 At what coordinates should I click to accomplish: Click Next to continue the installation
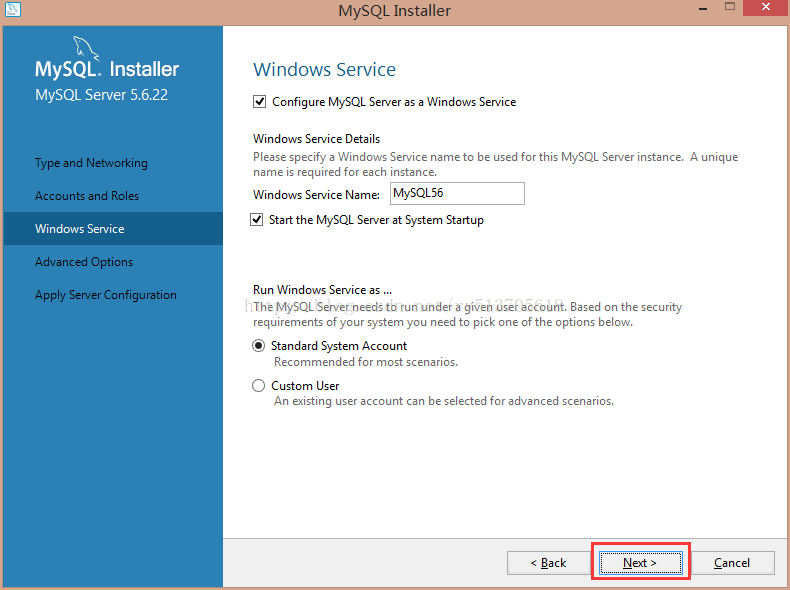640,563
